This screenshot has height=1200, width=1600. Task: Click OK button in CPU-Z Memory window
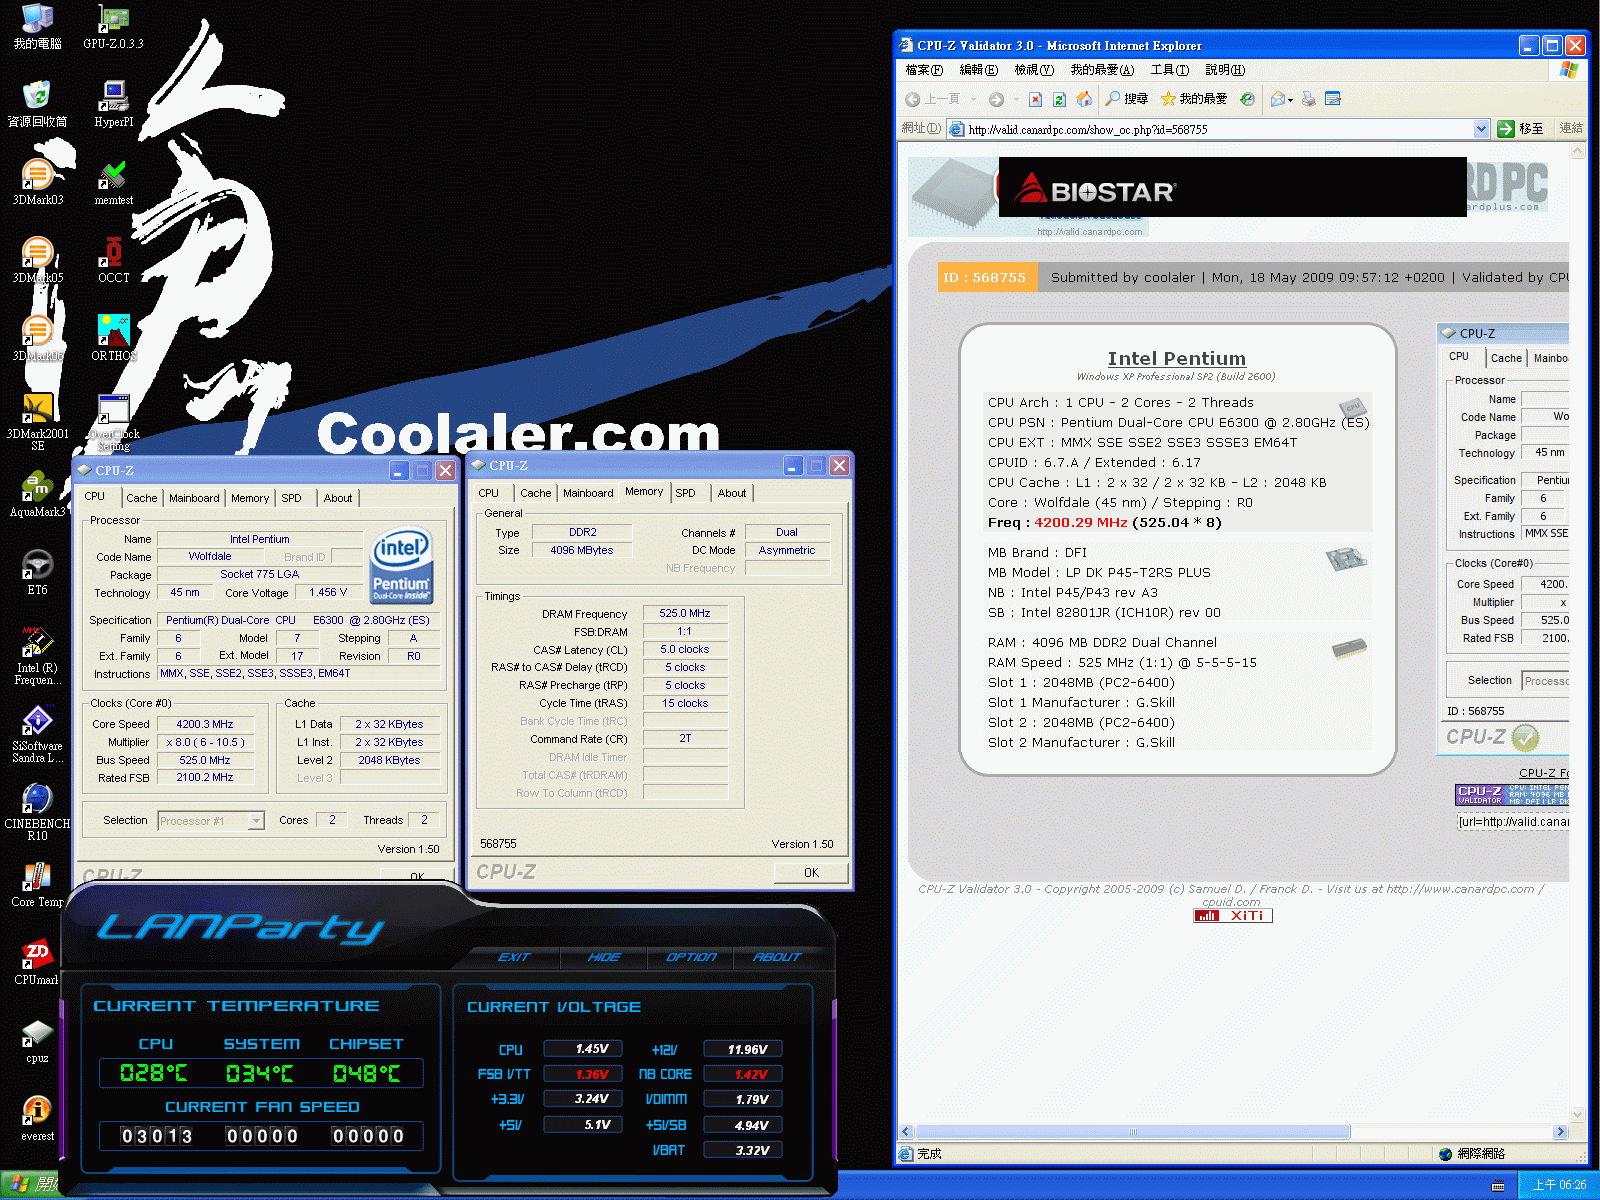click(x=811, y=873)
